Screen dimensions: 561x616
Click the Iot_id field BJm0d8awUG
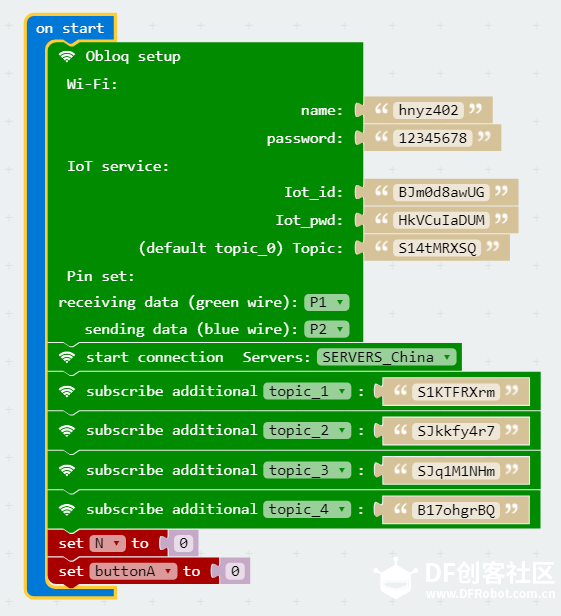click(x=441, y=192)
